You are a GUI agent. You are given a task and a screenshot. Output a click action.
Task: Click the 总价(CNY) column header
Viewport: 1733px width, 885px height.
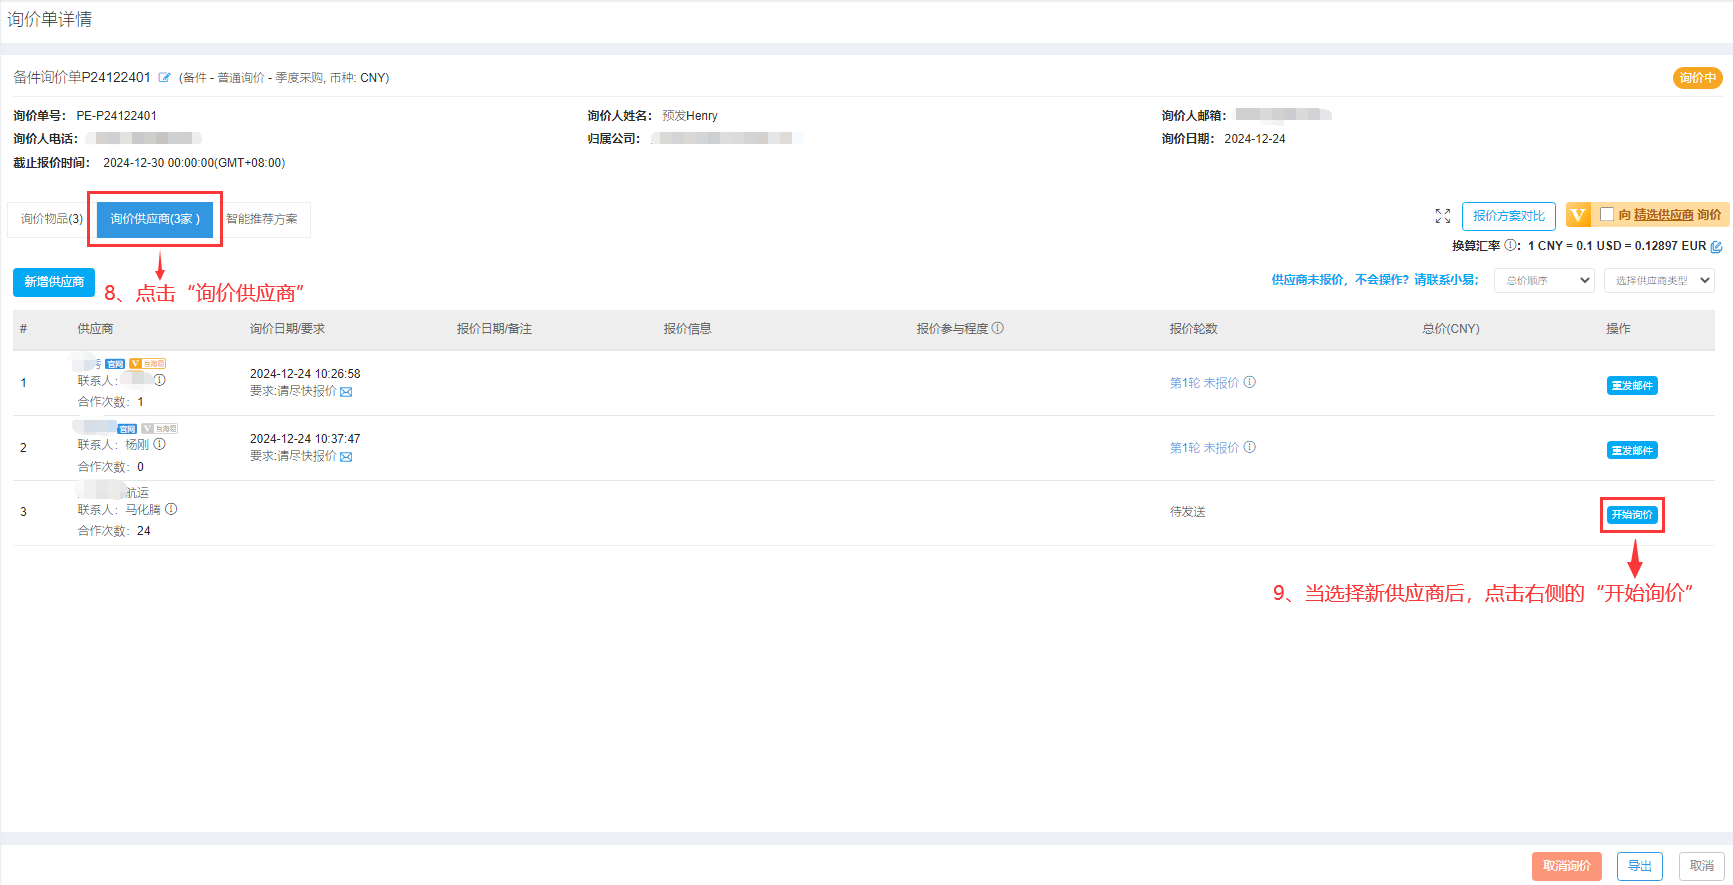(1451, 328)
